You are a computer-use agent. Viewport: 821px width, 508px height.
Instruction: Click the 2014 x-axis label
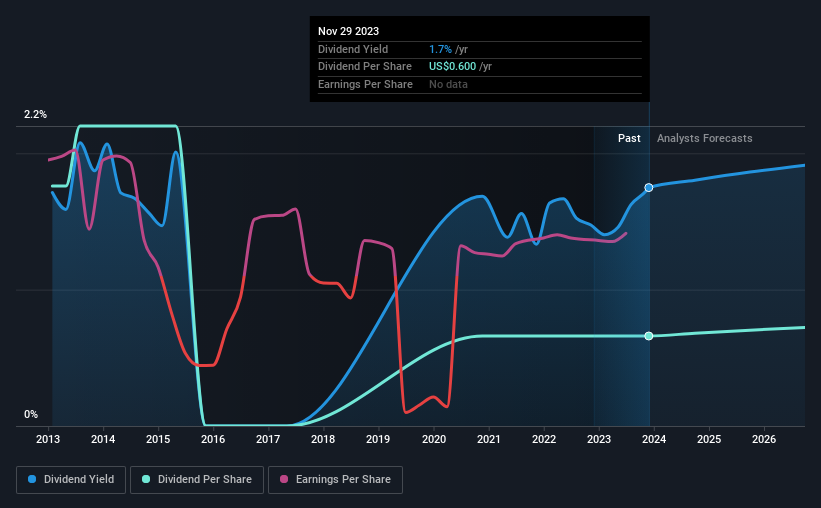point(103,439)
